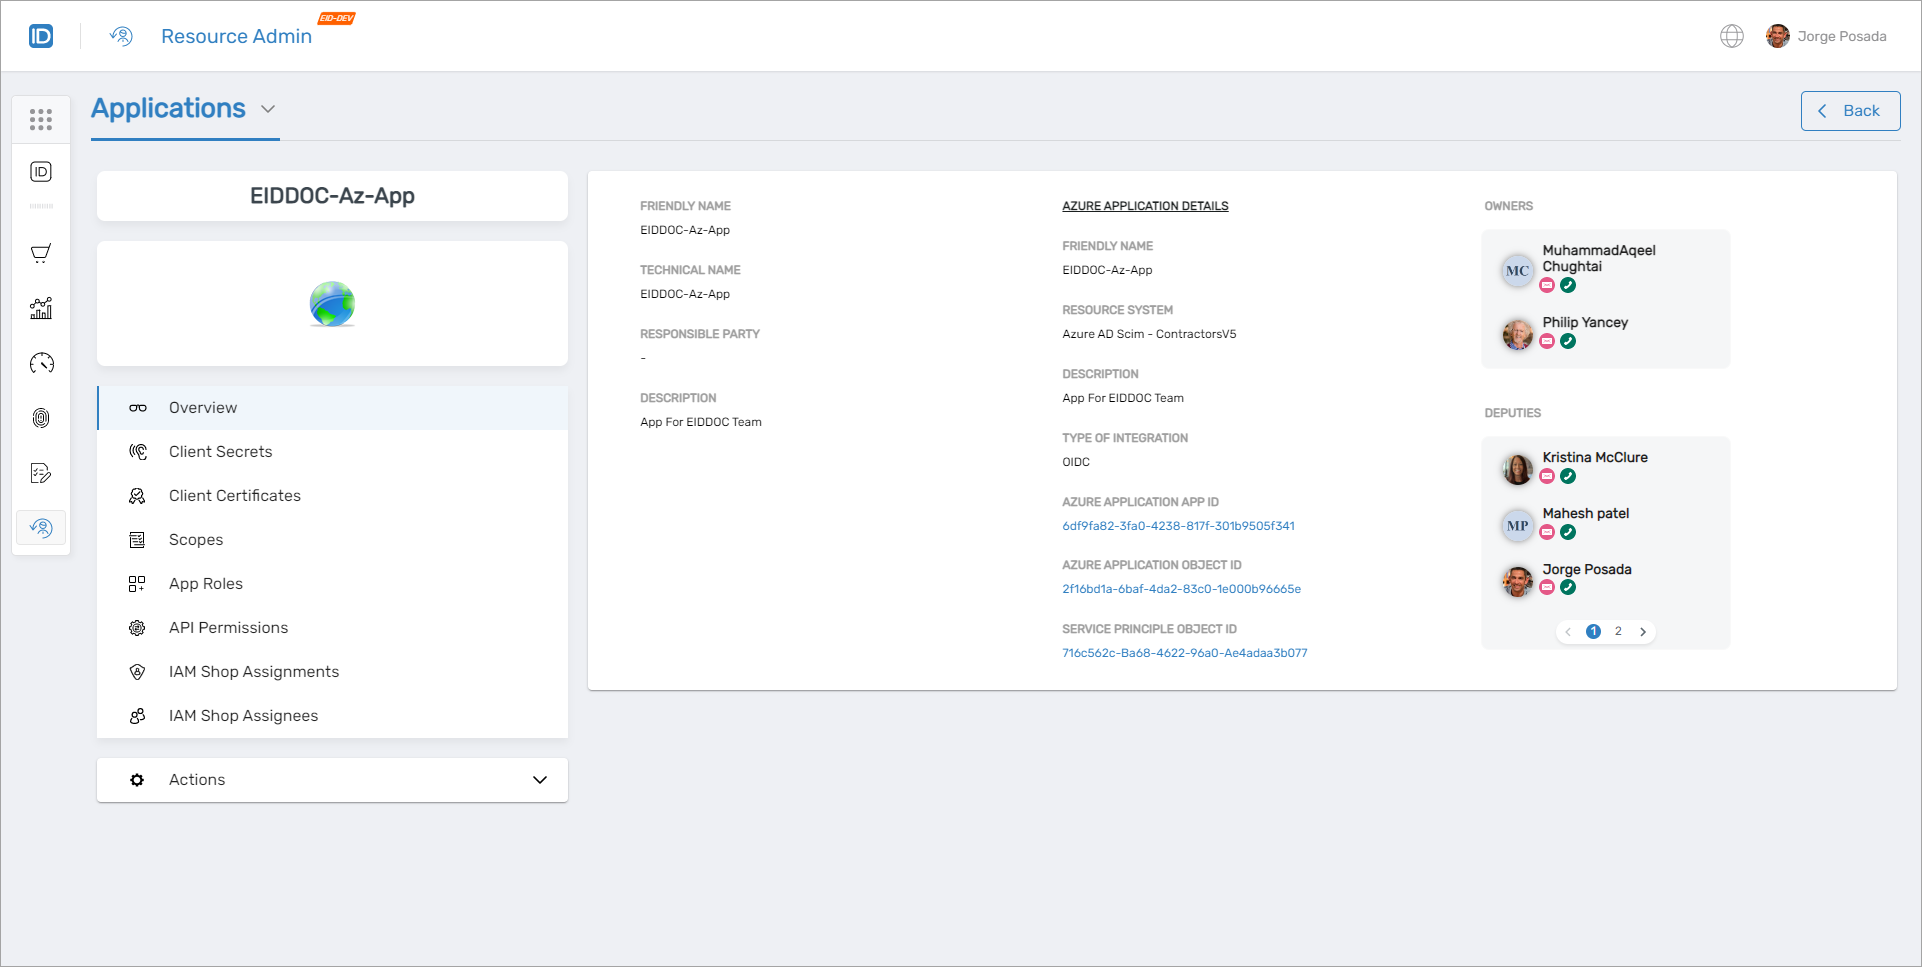This screenshot has width=1922, height=967.
Task: Switch to the Client Secrets tab
Action: (x=220, y=451)
